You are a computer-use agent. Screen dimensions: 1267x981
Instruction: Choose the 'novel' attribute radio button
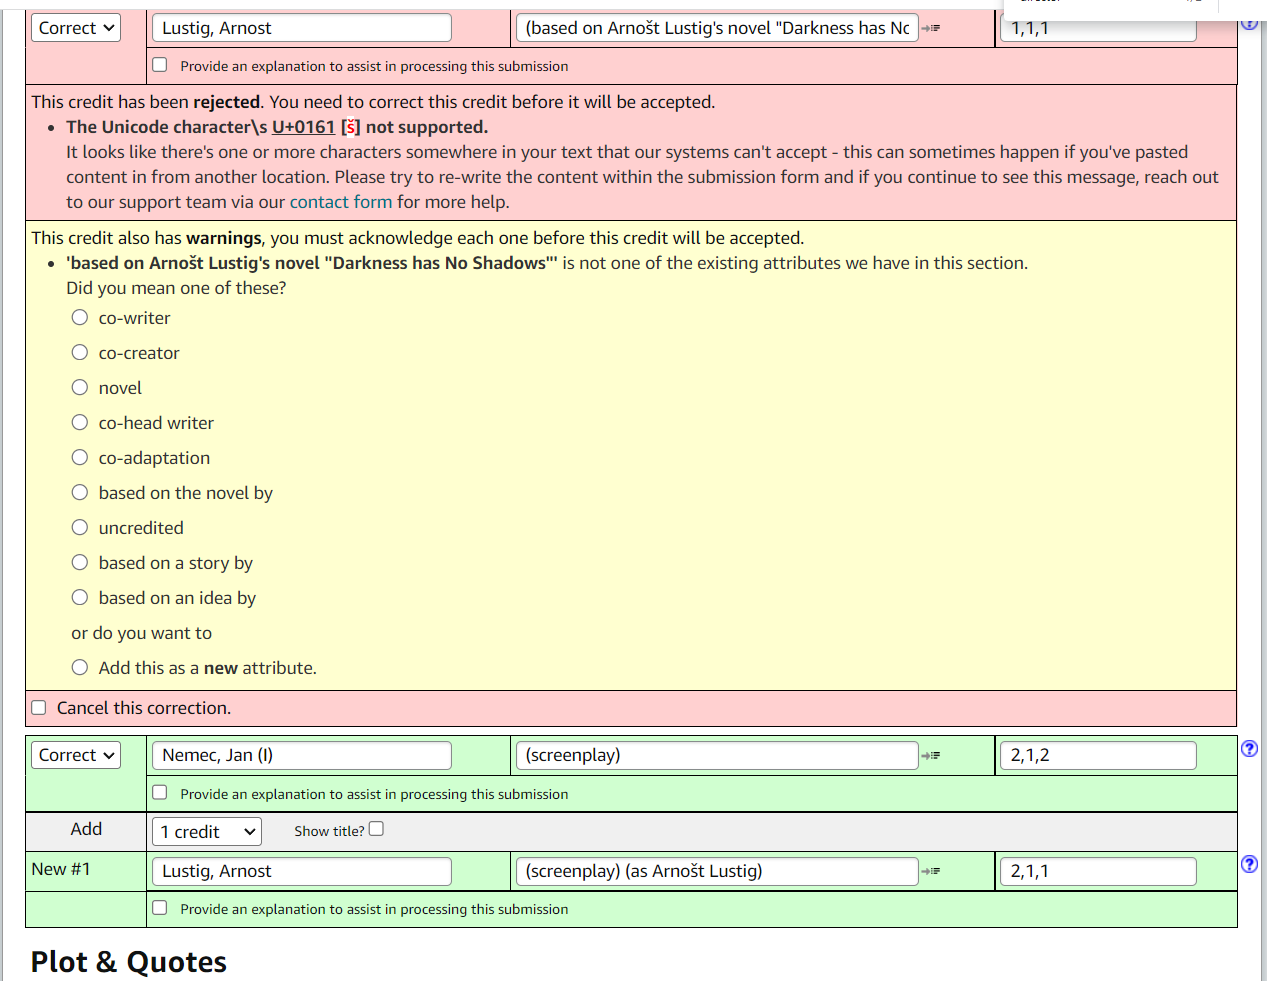click(80, 387)
